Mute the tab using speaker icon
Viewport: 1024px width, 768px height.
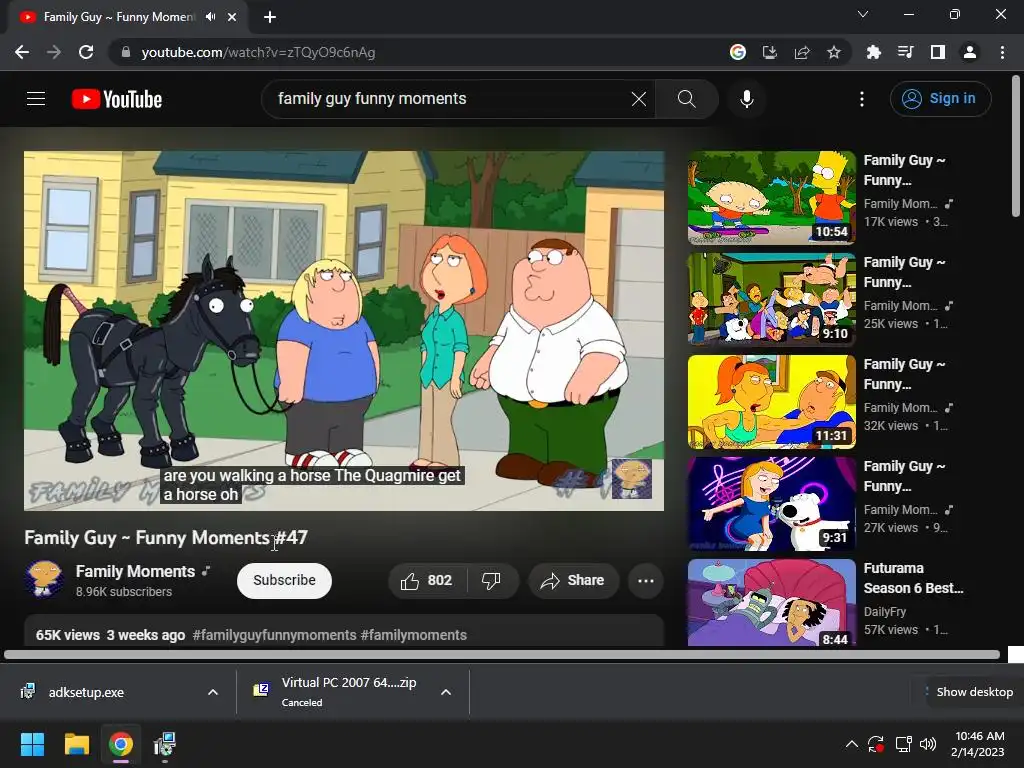210,17
